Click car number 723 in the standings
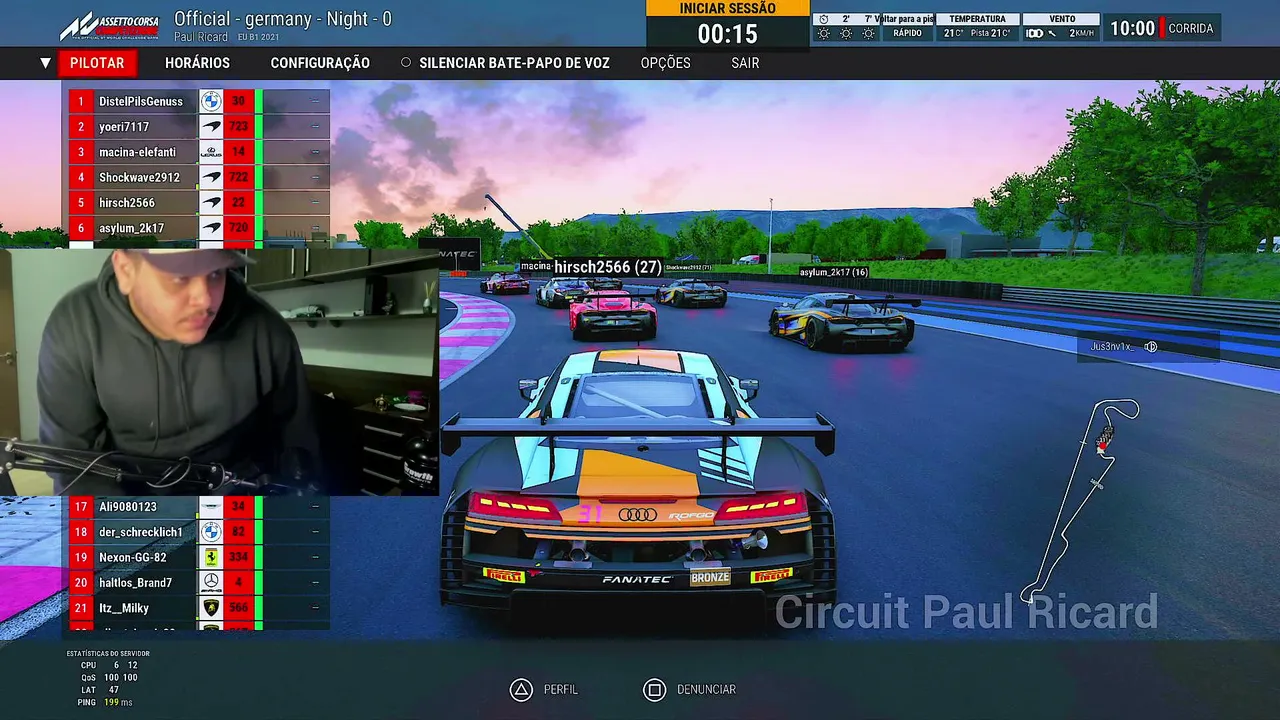Image resolution: width=1280 pixels, height=720 pixels. [239, 127]
